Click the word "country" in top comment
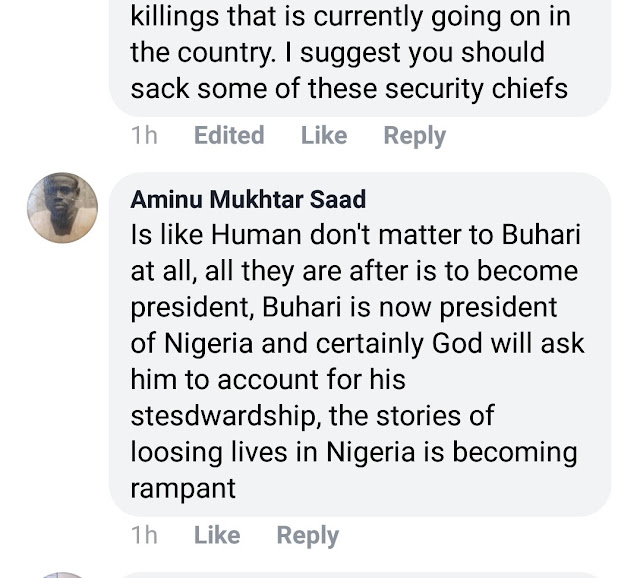 pos(220,52)
